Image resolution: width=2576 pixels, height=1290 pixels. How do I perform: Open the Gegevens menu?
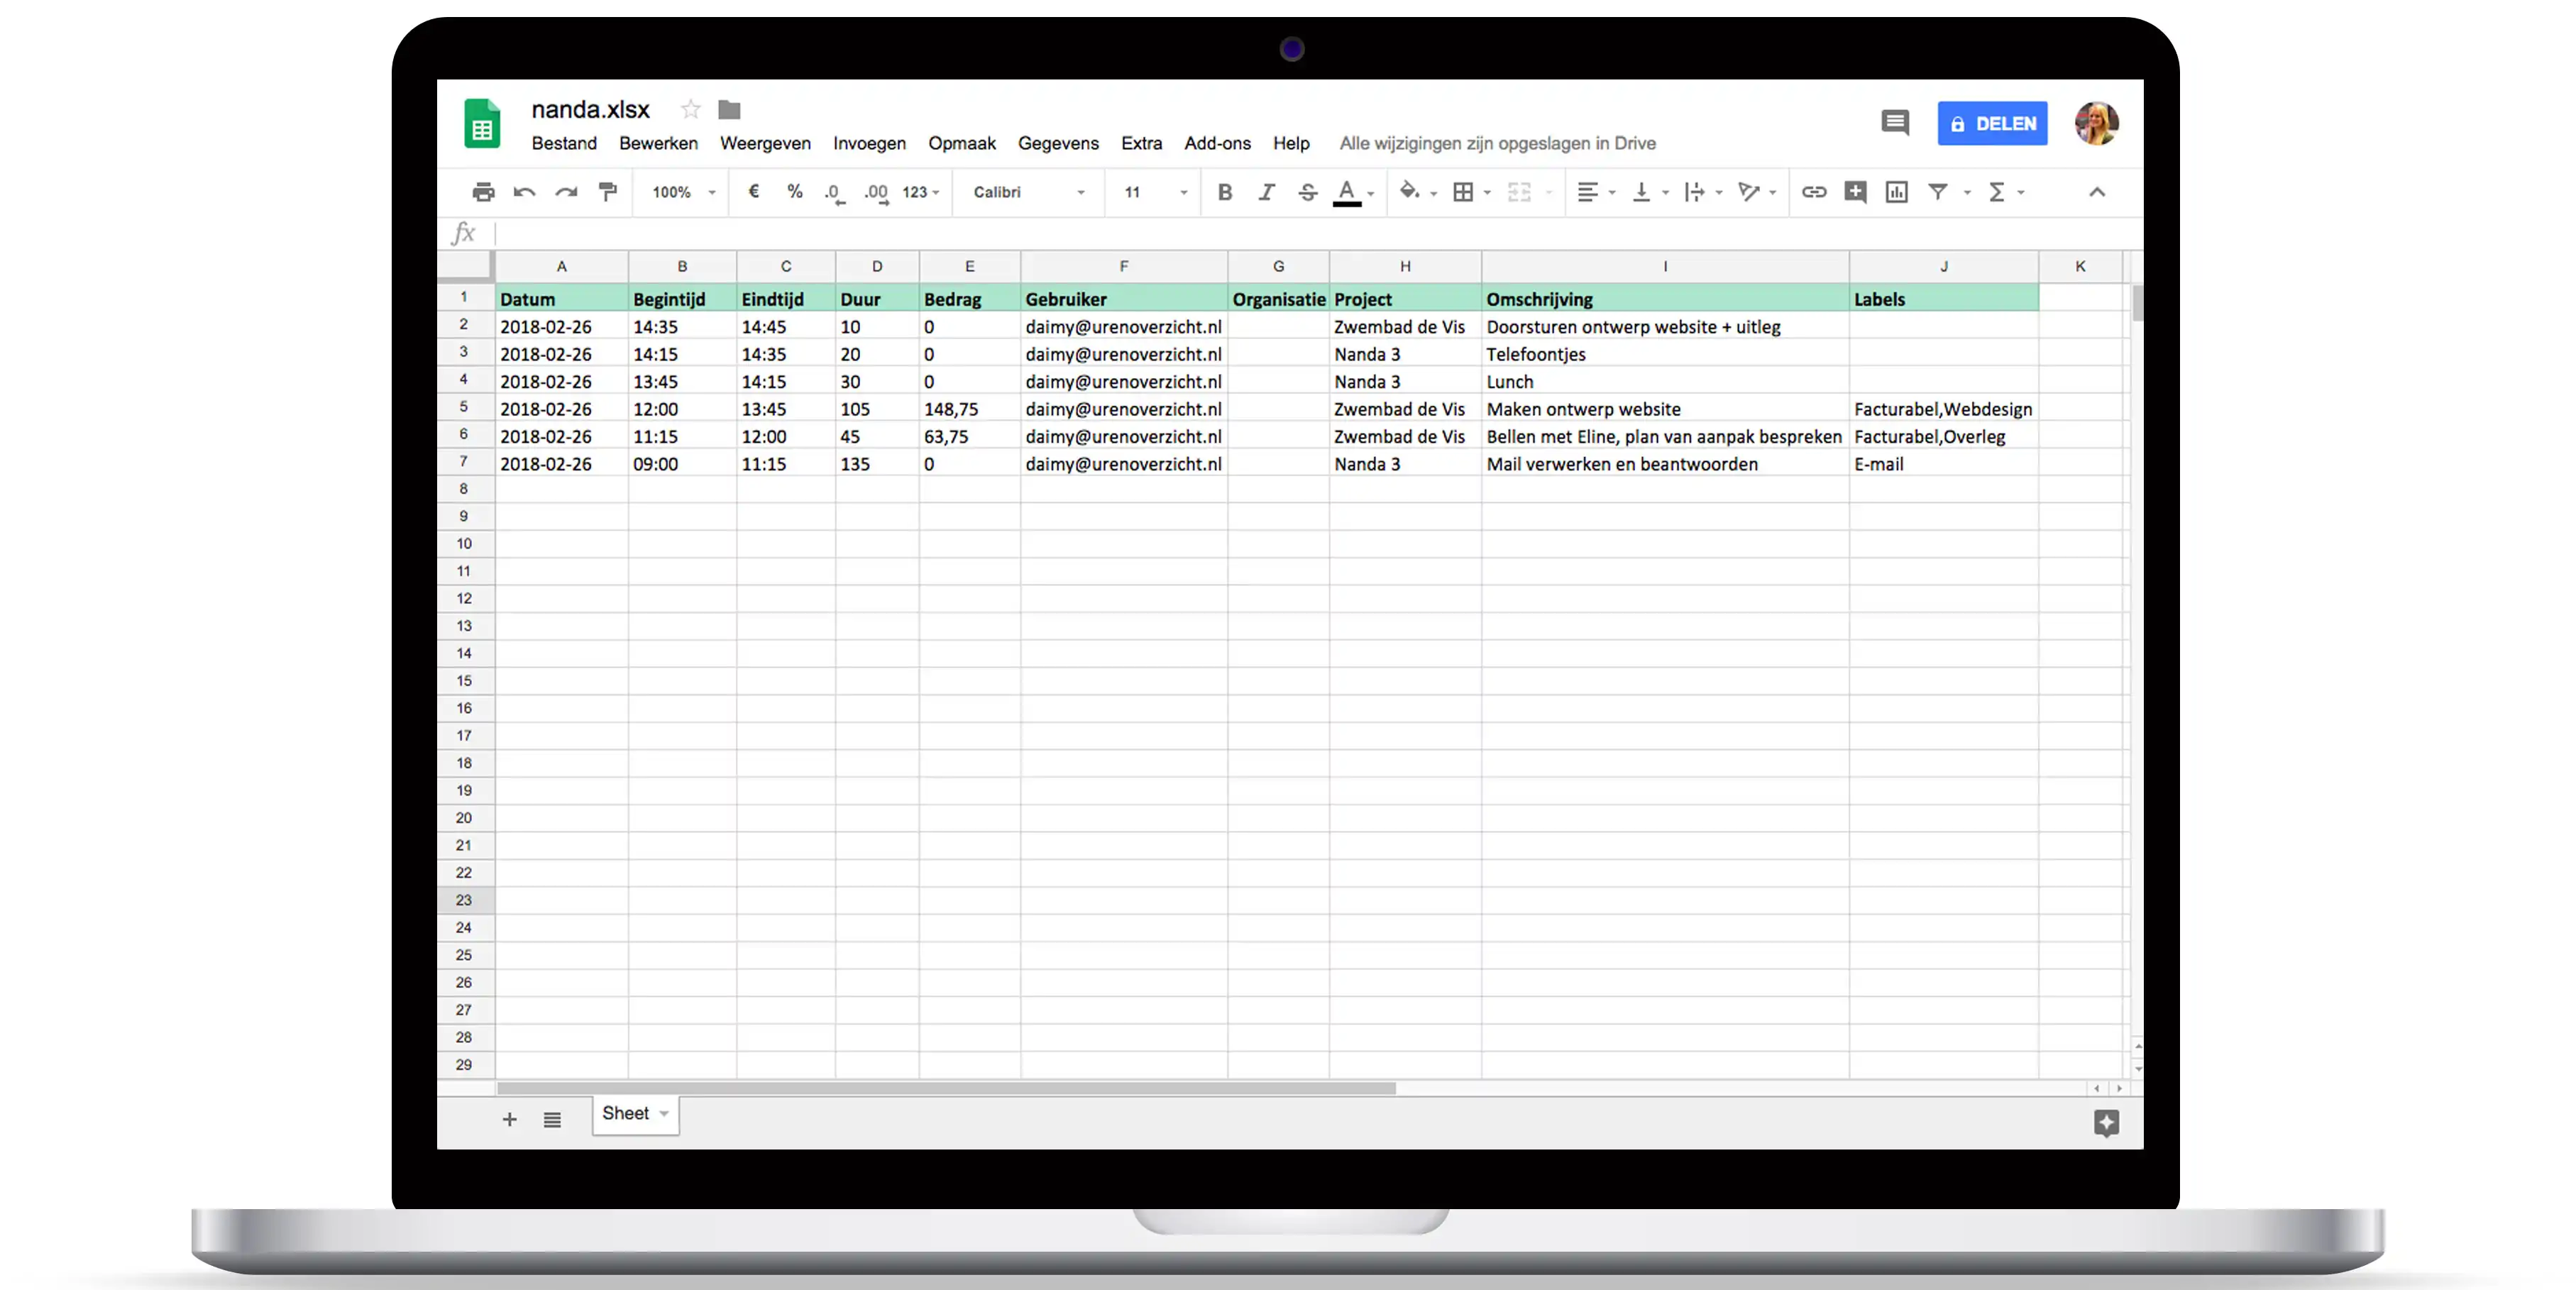[1058, 143]
